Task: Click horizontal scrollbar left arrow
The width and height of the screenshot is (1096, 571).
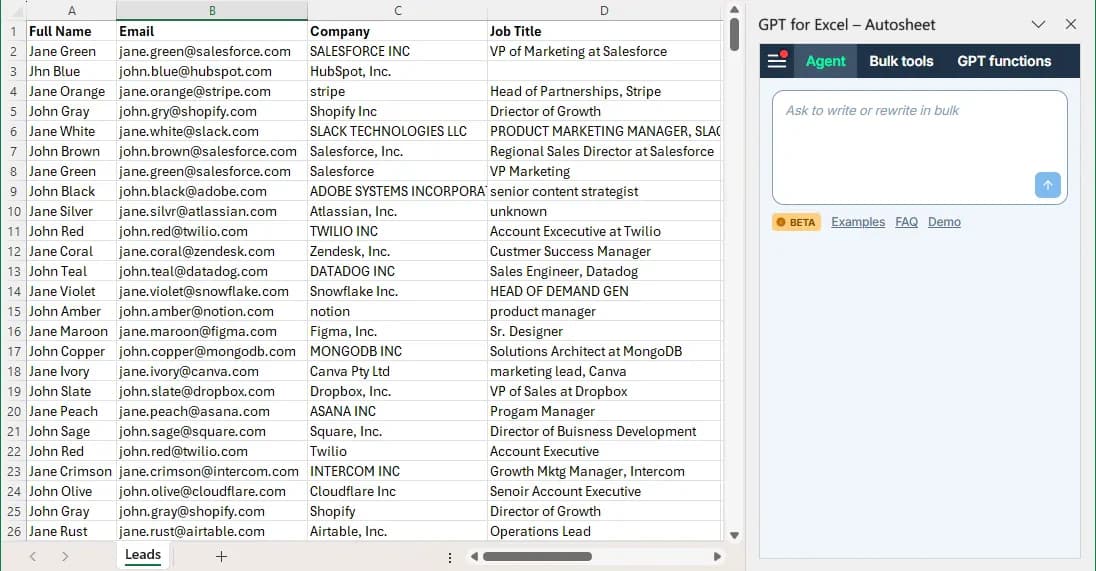Action: coord(474,556)
